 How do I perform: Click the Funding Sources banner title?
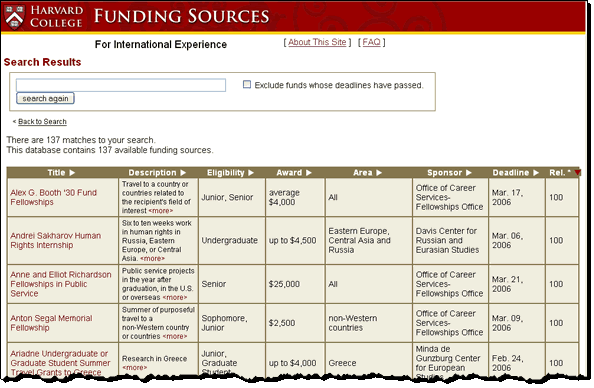click(181, 16)
